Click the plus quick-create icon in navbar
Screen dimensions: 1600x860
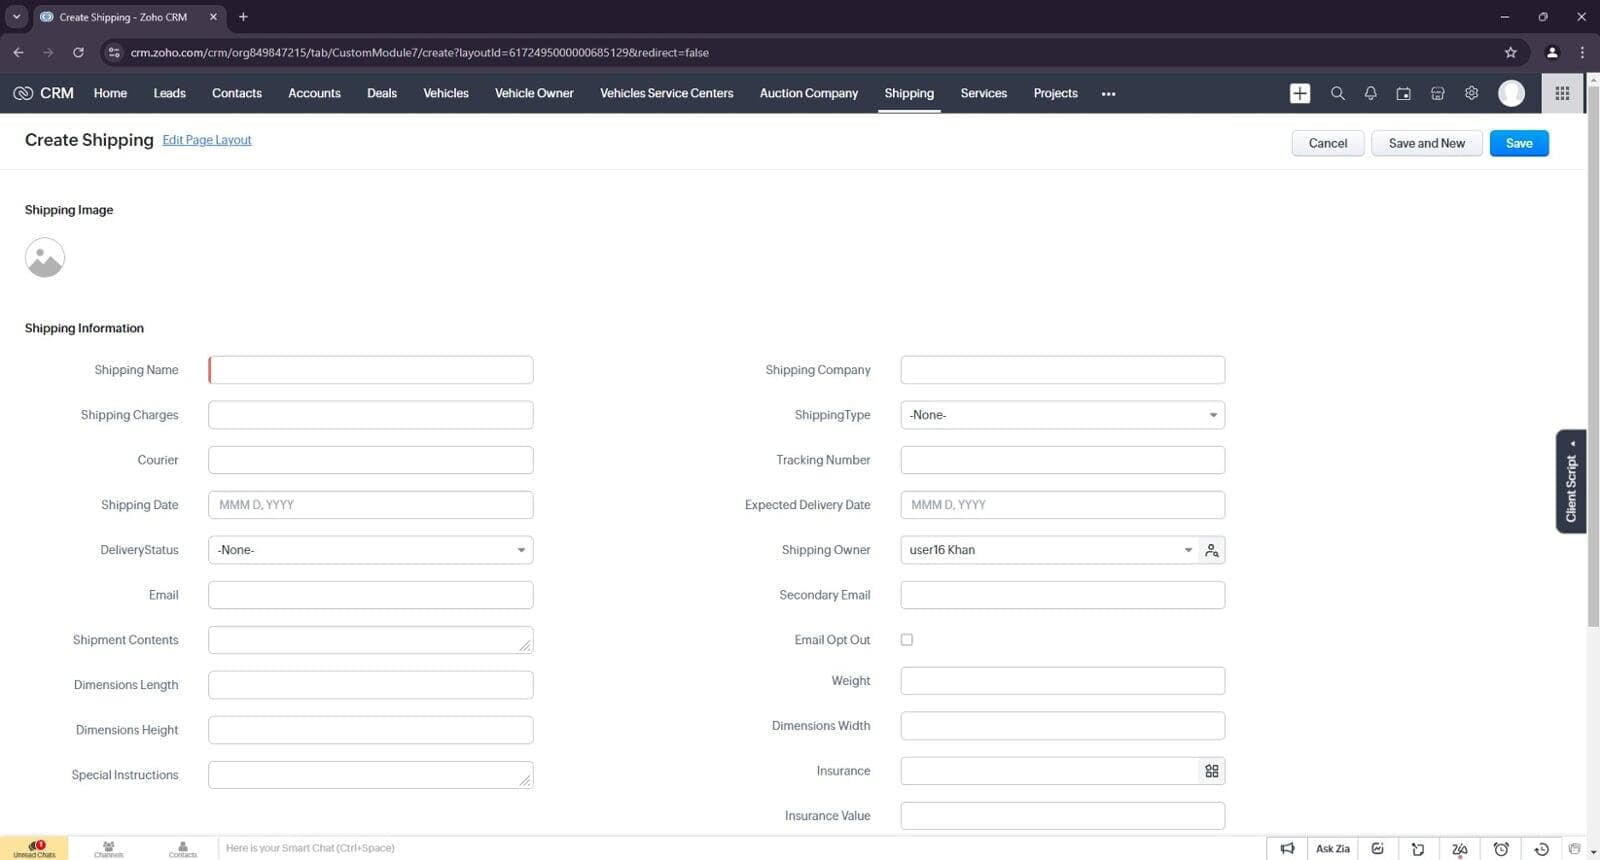(1300, 93)
